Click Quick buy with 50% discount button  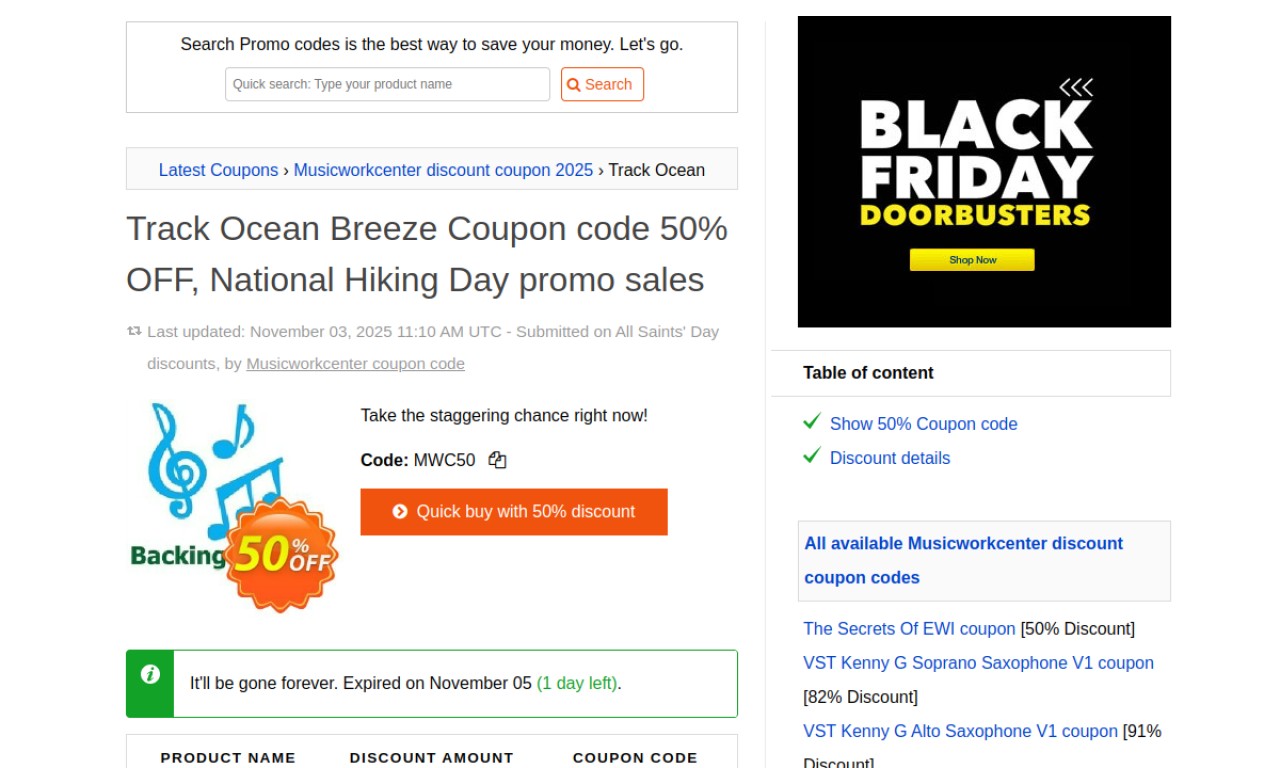point(514,512)
